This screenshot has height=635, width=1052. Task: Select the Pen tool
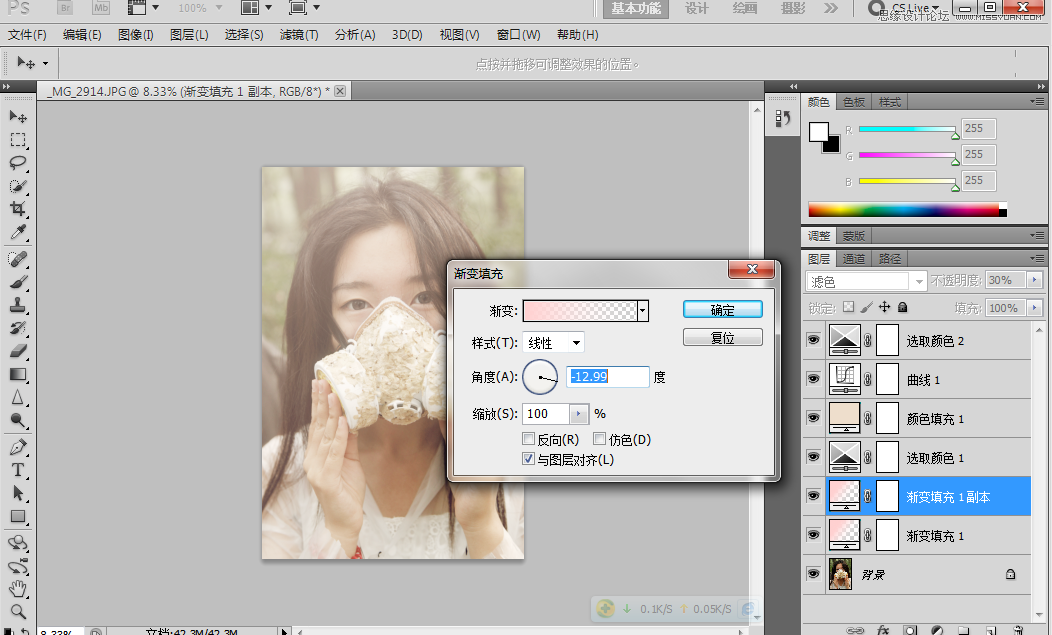click(18, 447)
